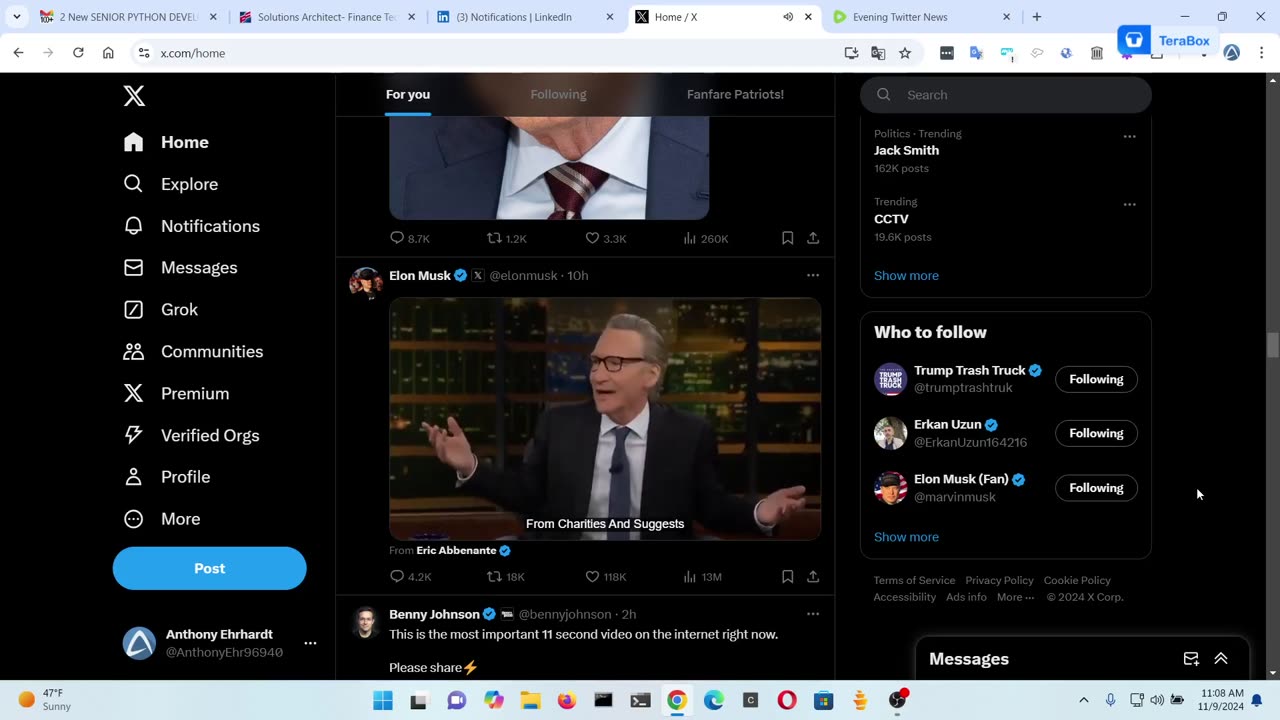
Task: Open options for Jack Smith trend
Action: coord(1129,136)
